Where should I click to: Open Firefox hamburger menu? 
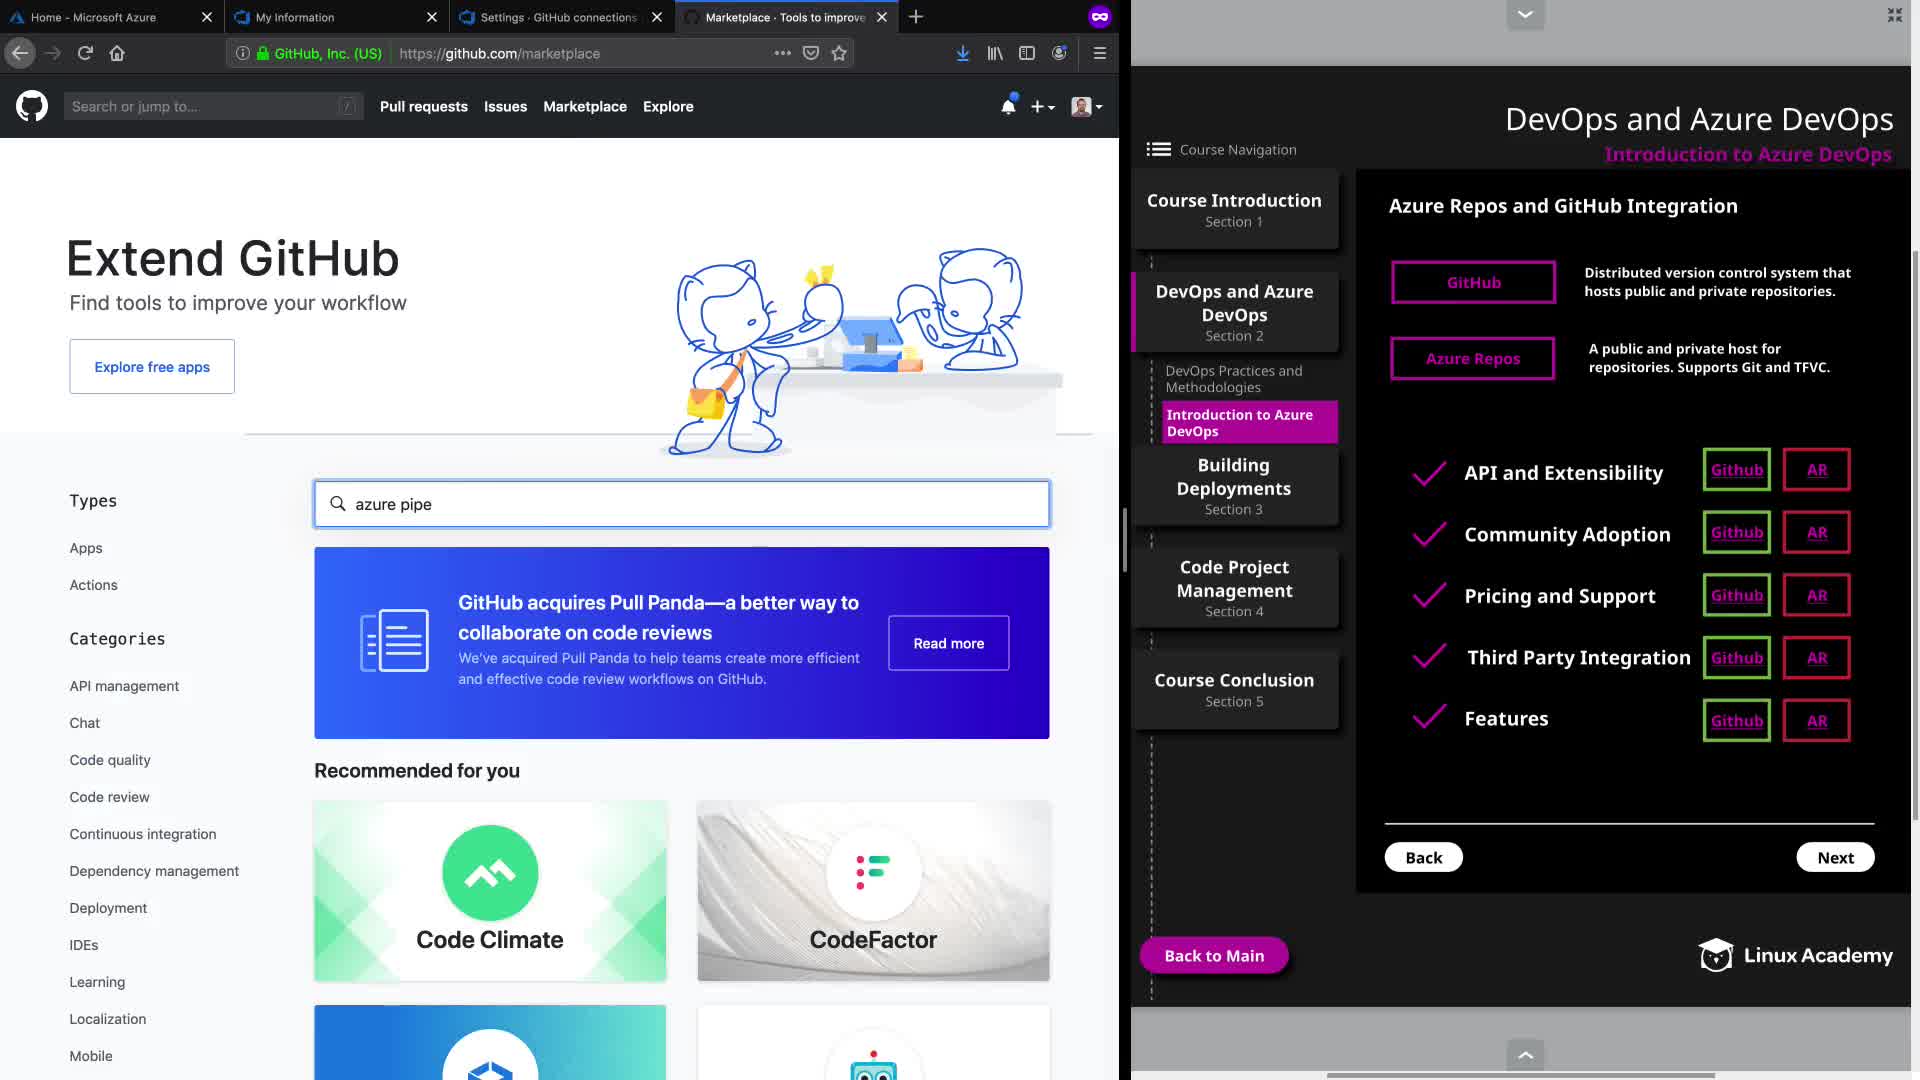[1099, 53]
